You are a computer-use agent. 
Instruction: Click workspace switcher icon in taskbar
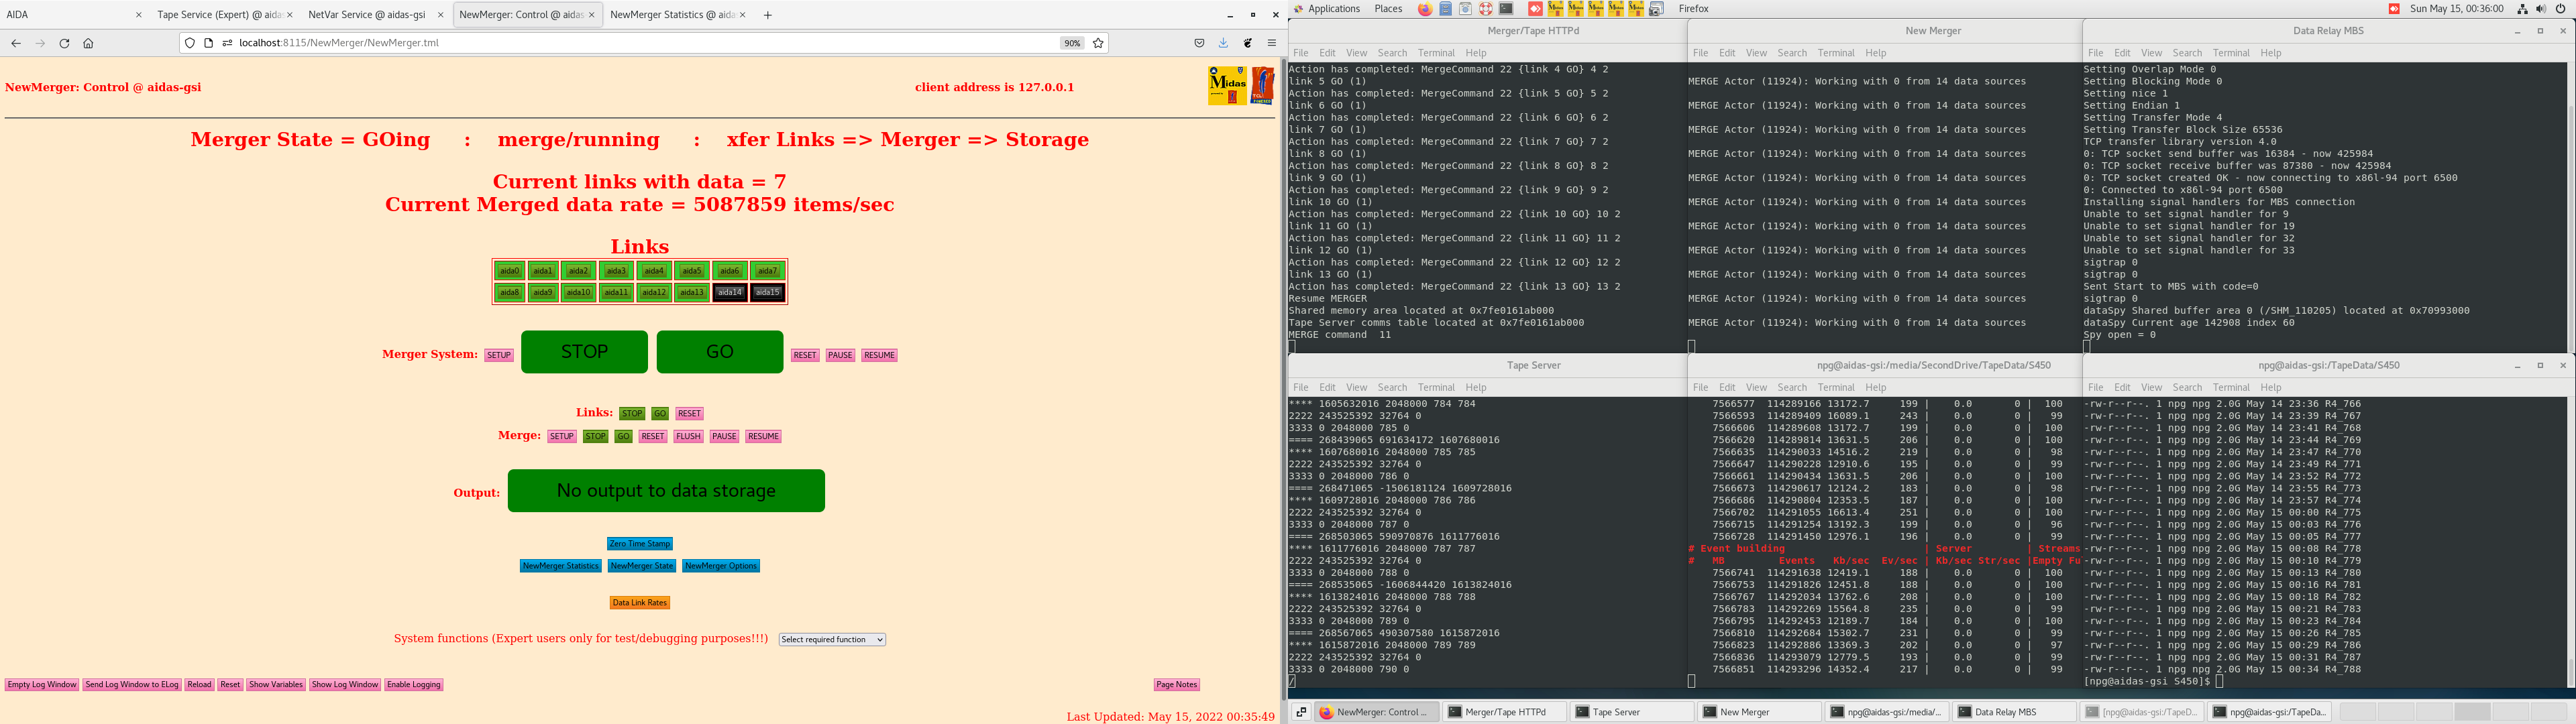coord(1301,712)
